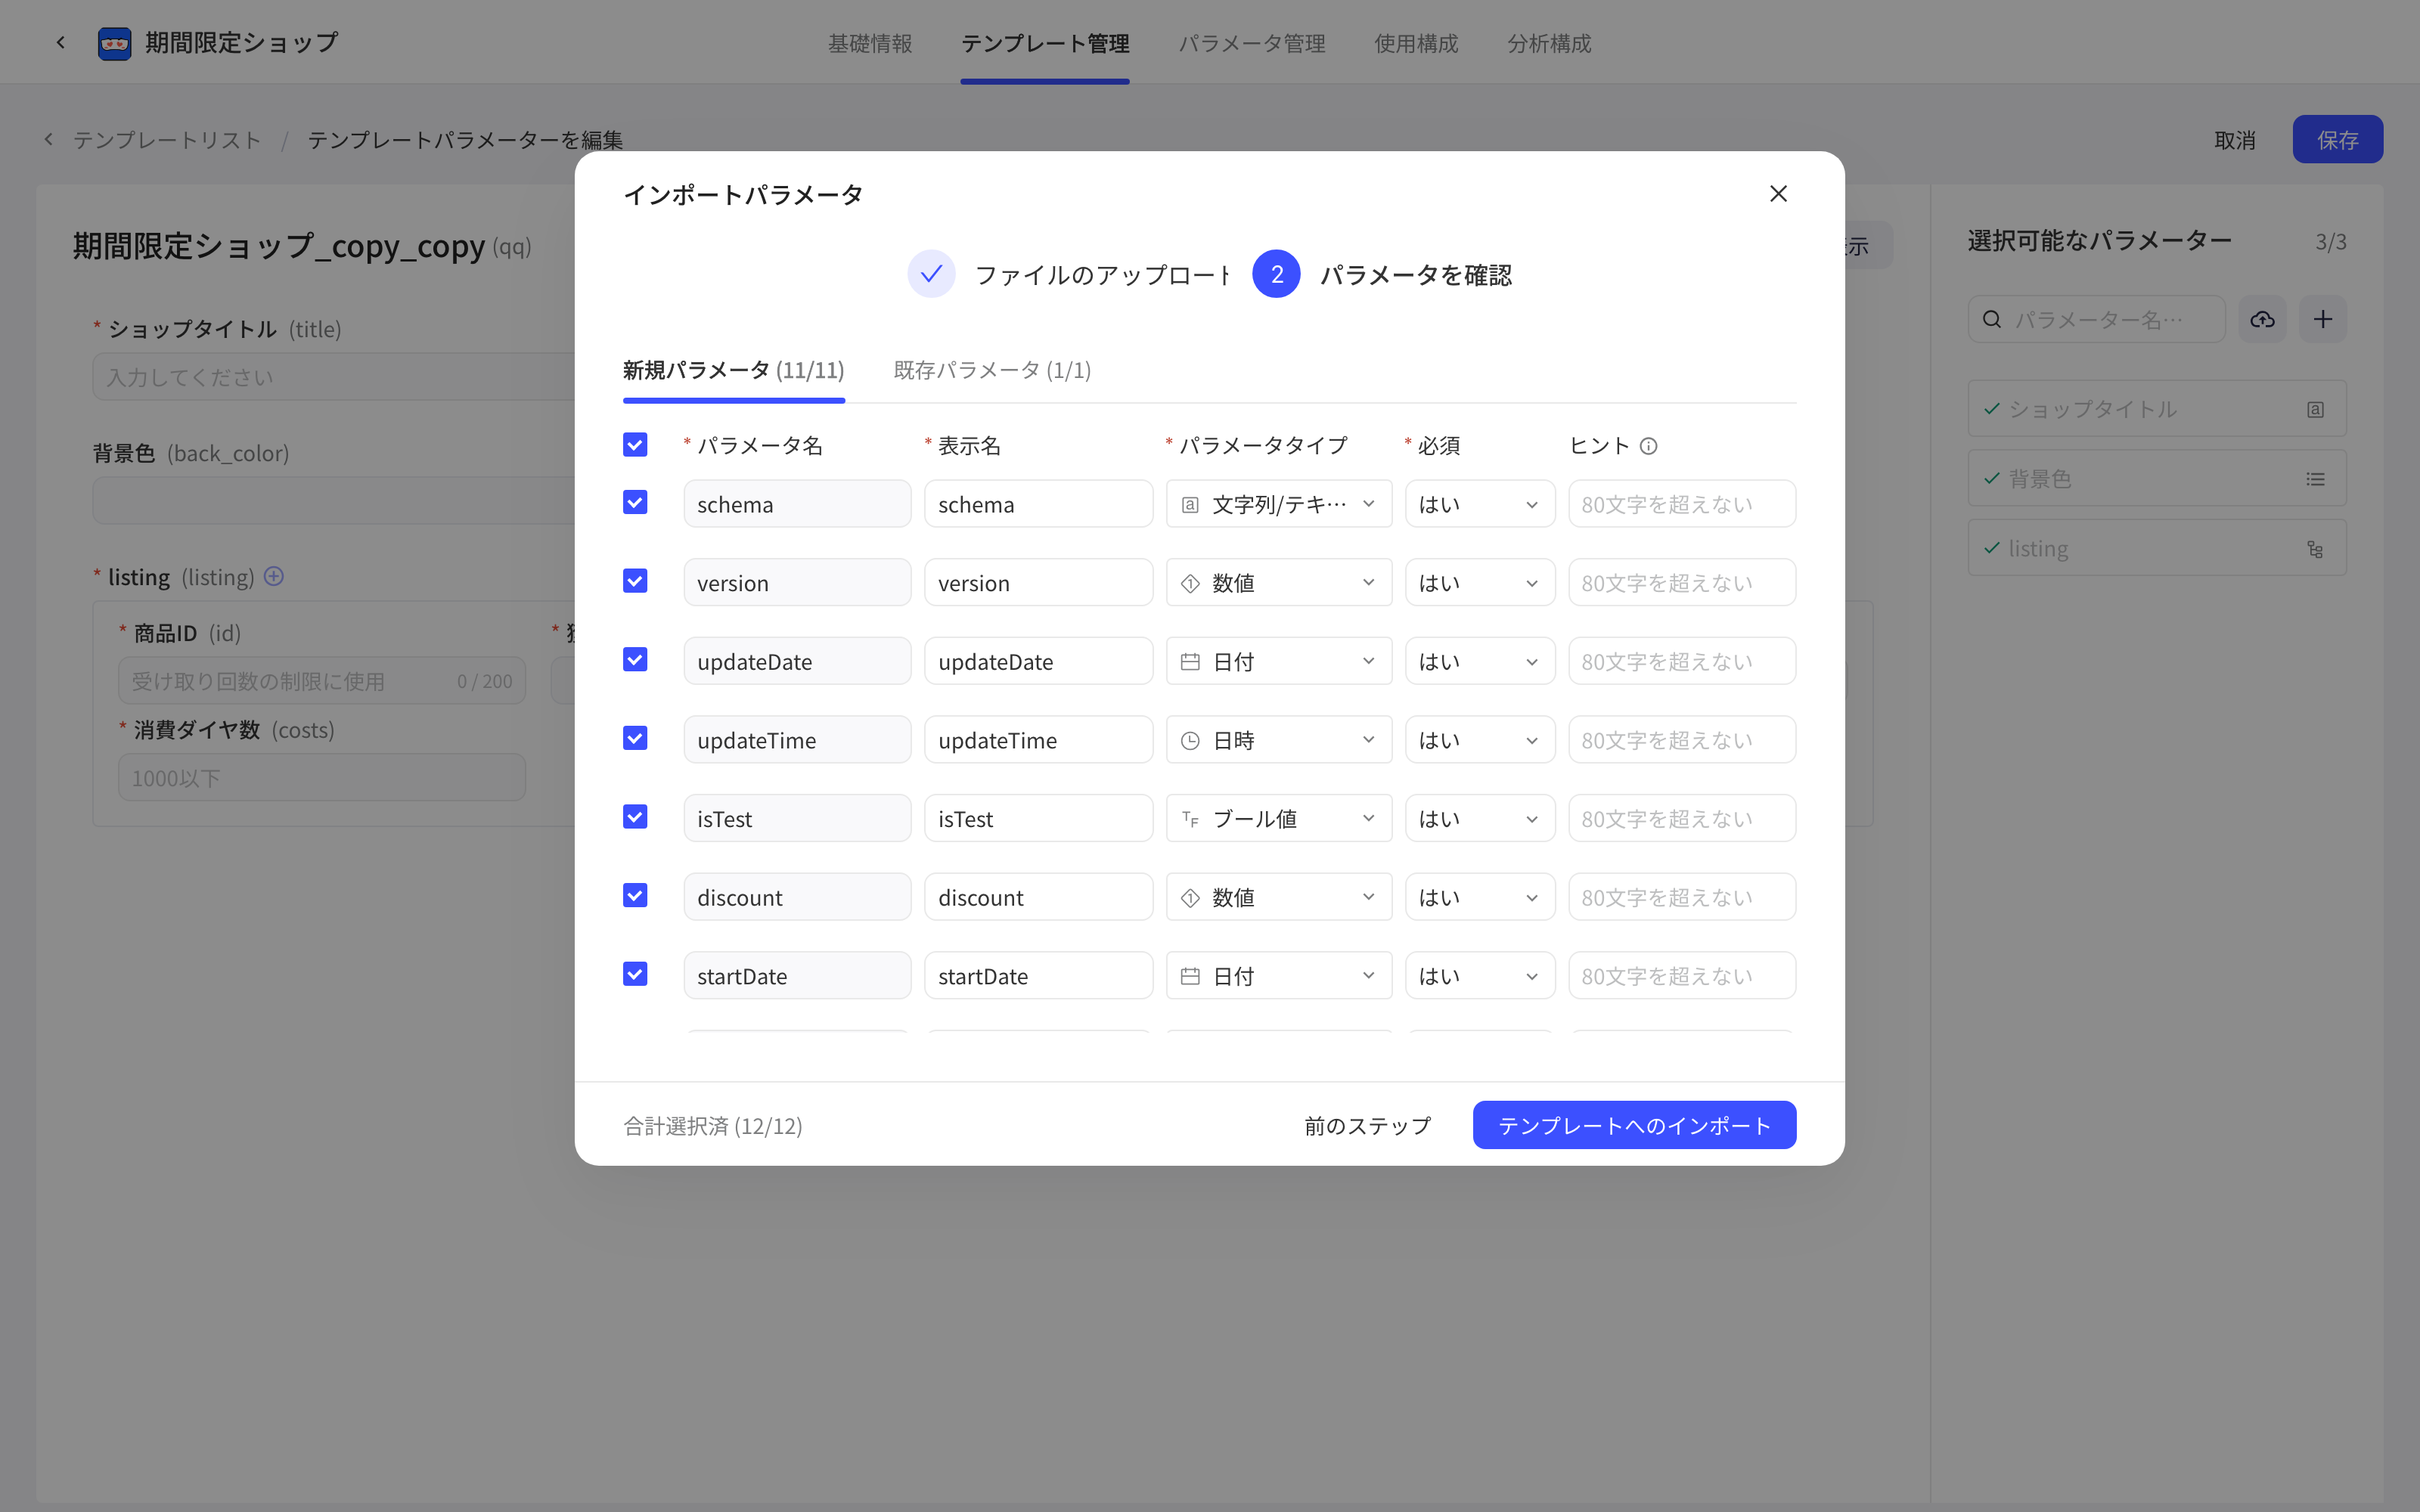Uncheck the schema row checkbox
Screen dimensions: 2420x1512
(x=635, y=502)
